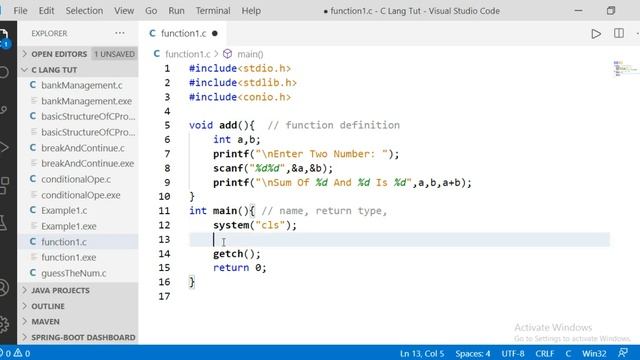Open the Run and Debug view
640x360 pixels.
tap(4, 147)
